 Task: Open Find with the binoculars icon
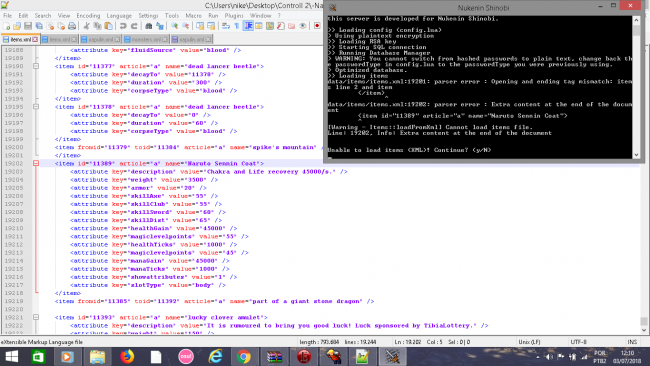click(x=148, y=26)
